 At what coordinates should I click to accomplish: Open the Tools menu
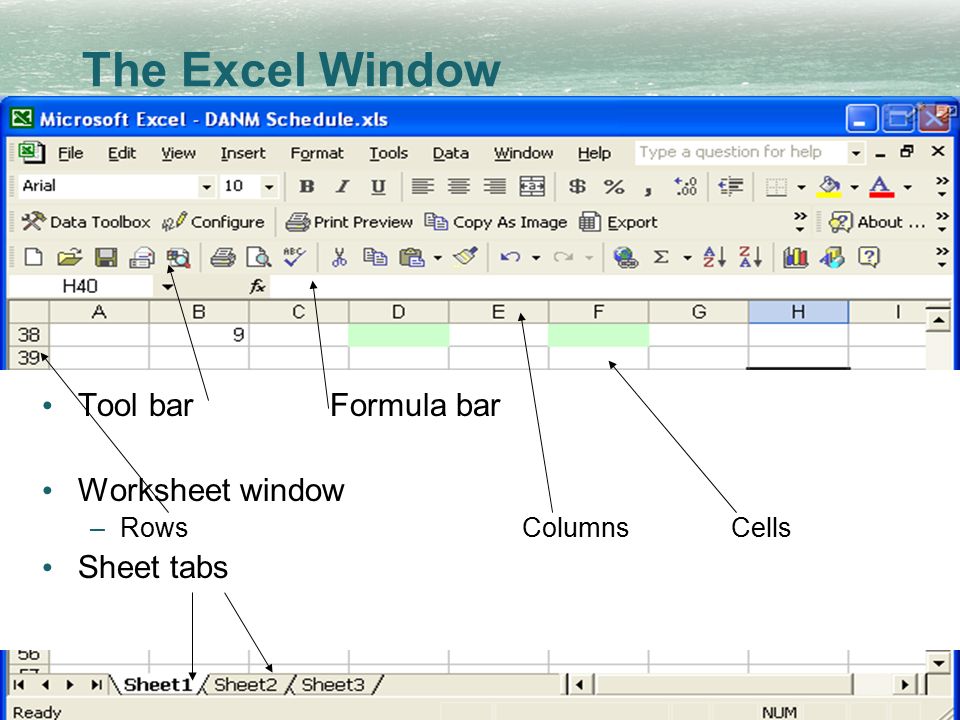388,153
